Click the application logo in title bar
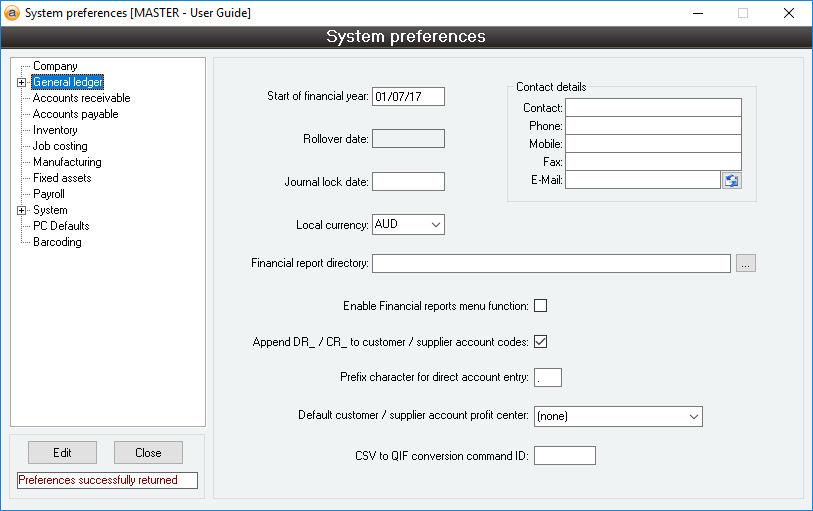Viewport: 813px width, 511px height. click(x=12, y=13)
